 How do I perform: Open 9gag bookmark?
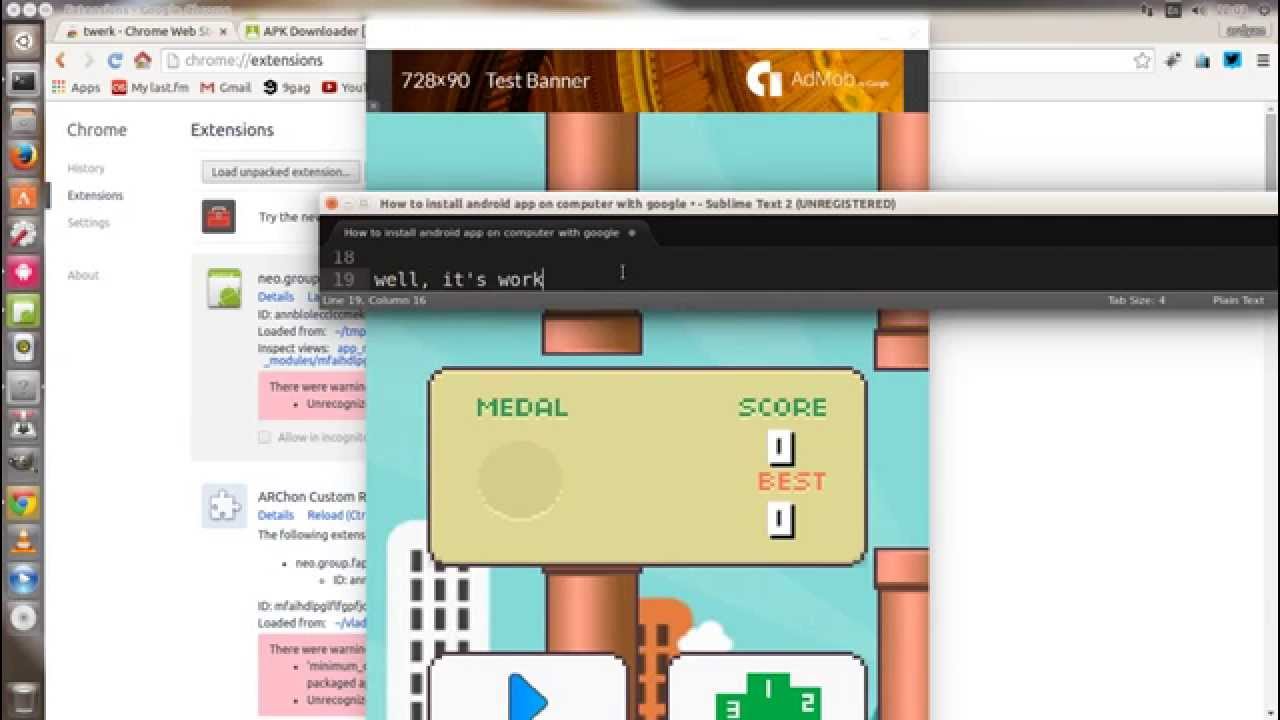[x=287, y=88]
